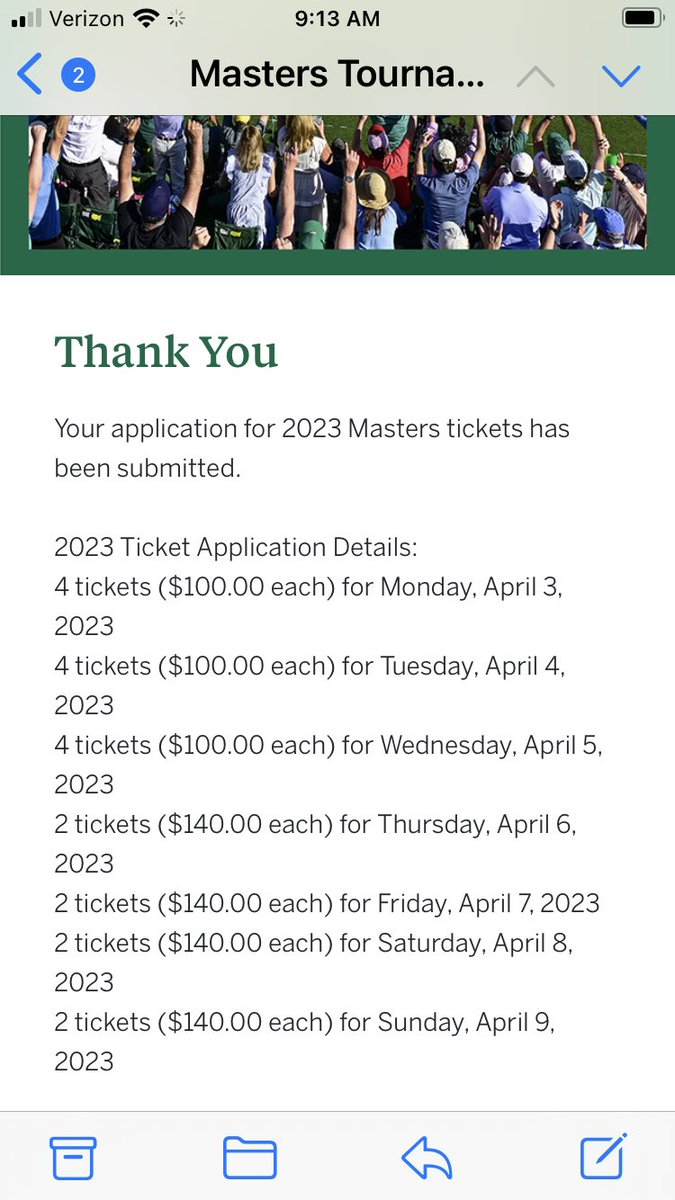Tap the back chevron to return to inbox
This screenshot has width=675, height=1200.
click(x=29, y=75)
